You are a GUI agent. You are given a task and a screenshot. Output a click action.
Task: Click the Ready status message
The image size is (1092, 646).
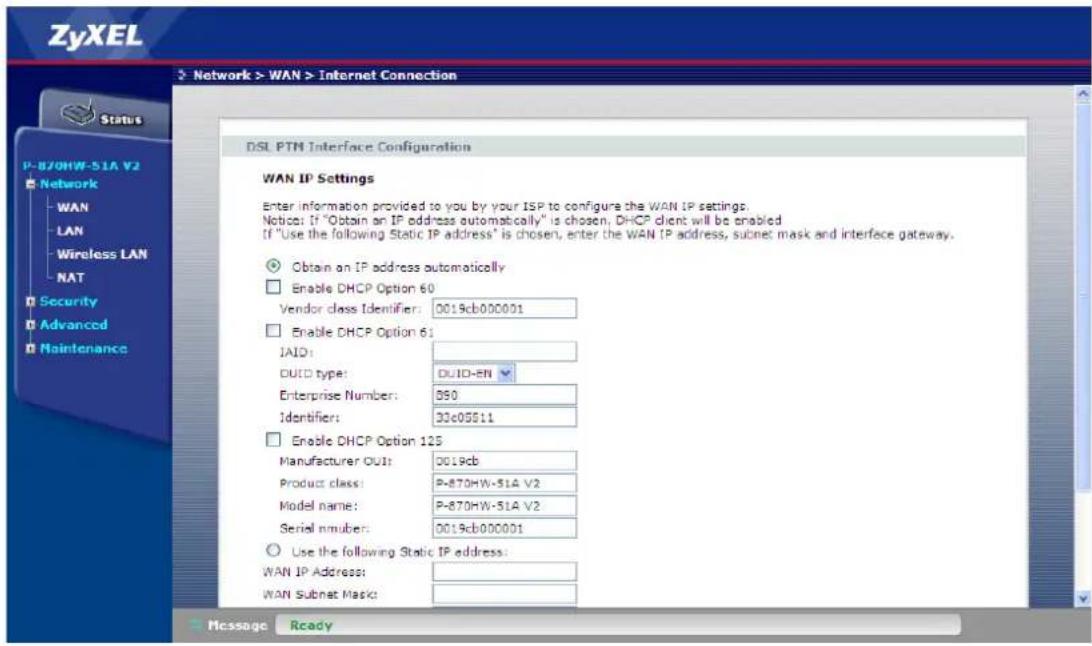click(x=311, y=625)
